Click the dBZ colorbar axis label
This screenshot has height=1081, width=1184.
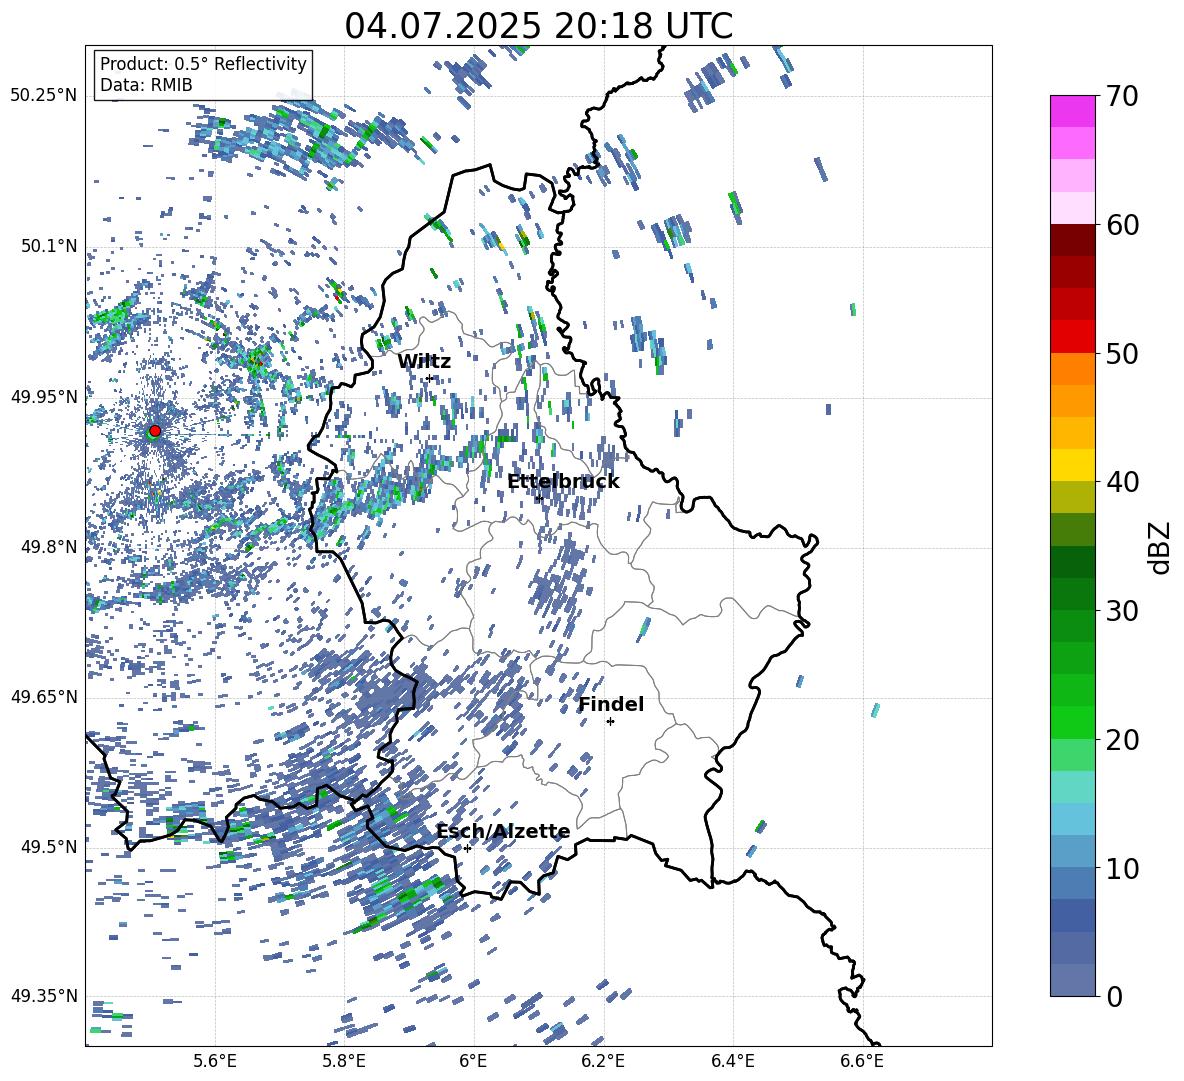[x=1161, y=547]
